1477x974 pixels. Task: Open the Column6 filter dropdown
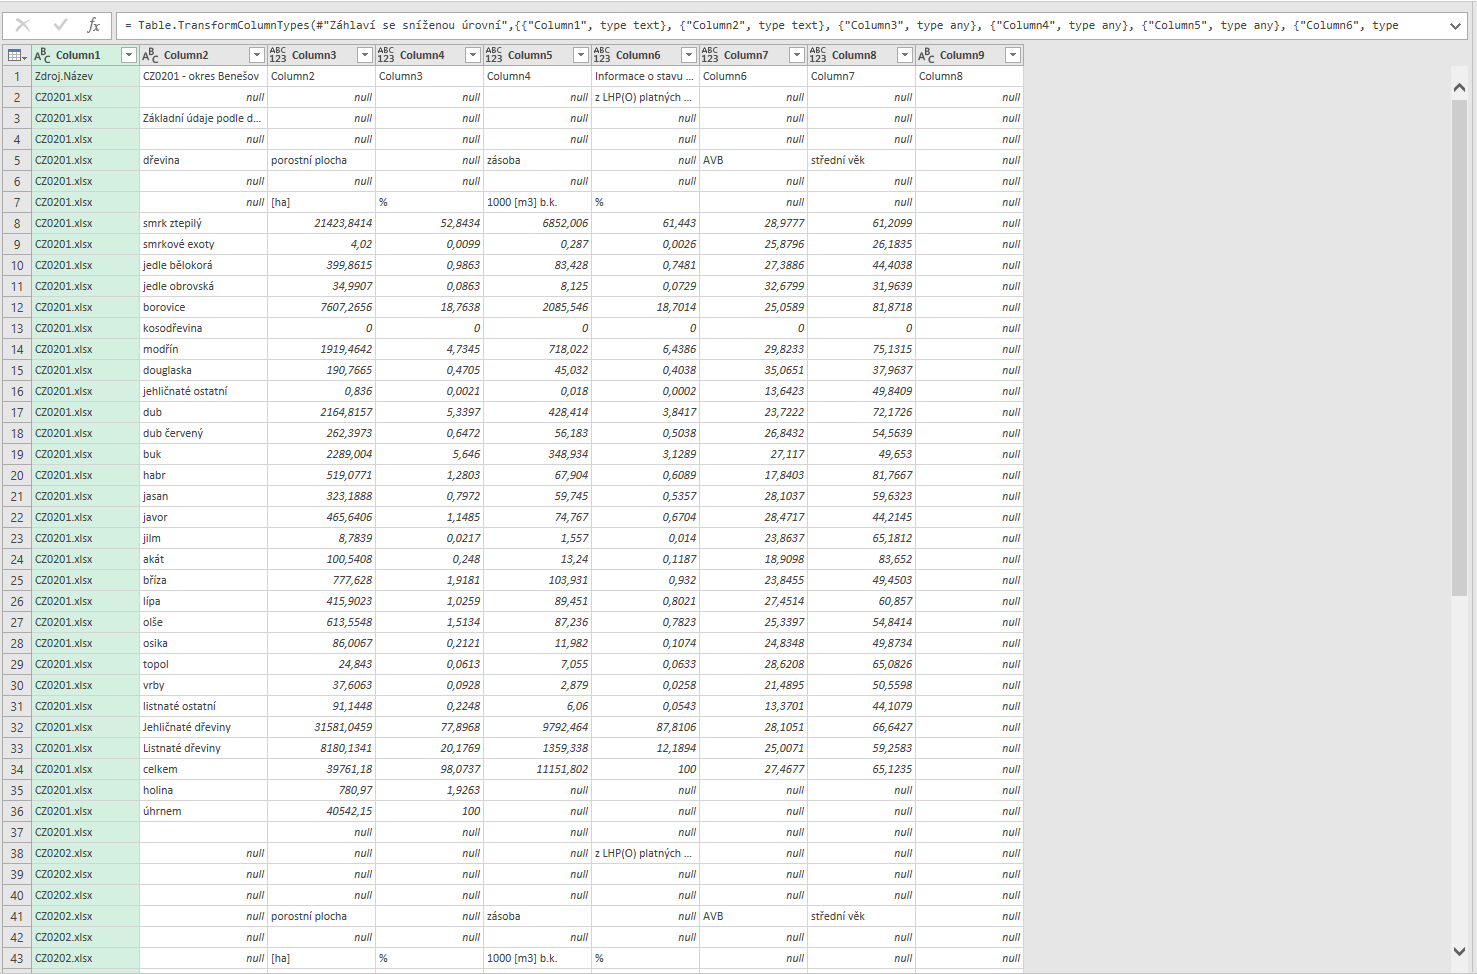[688, 55]
